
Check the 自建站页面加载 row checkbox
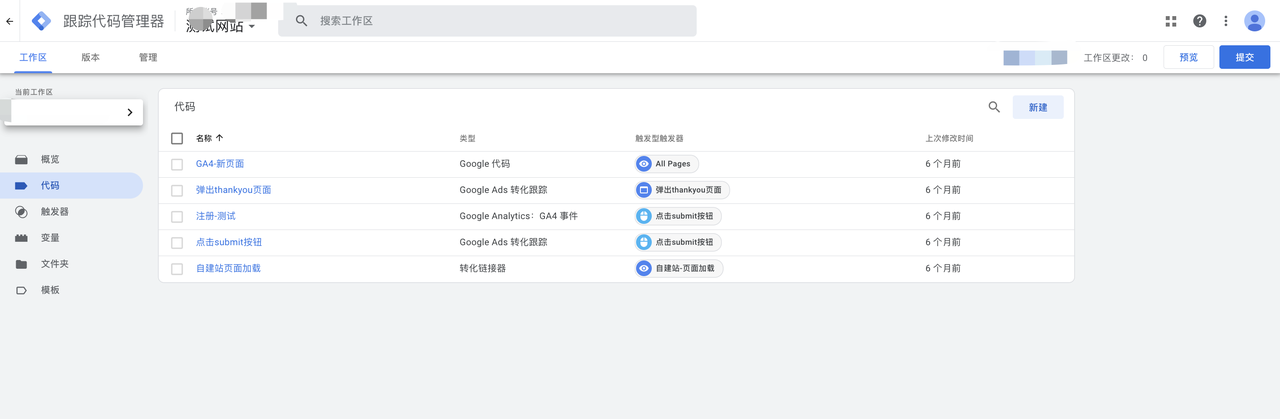click(177, 268)
